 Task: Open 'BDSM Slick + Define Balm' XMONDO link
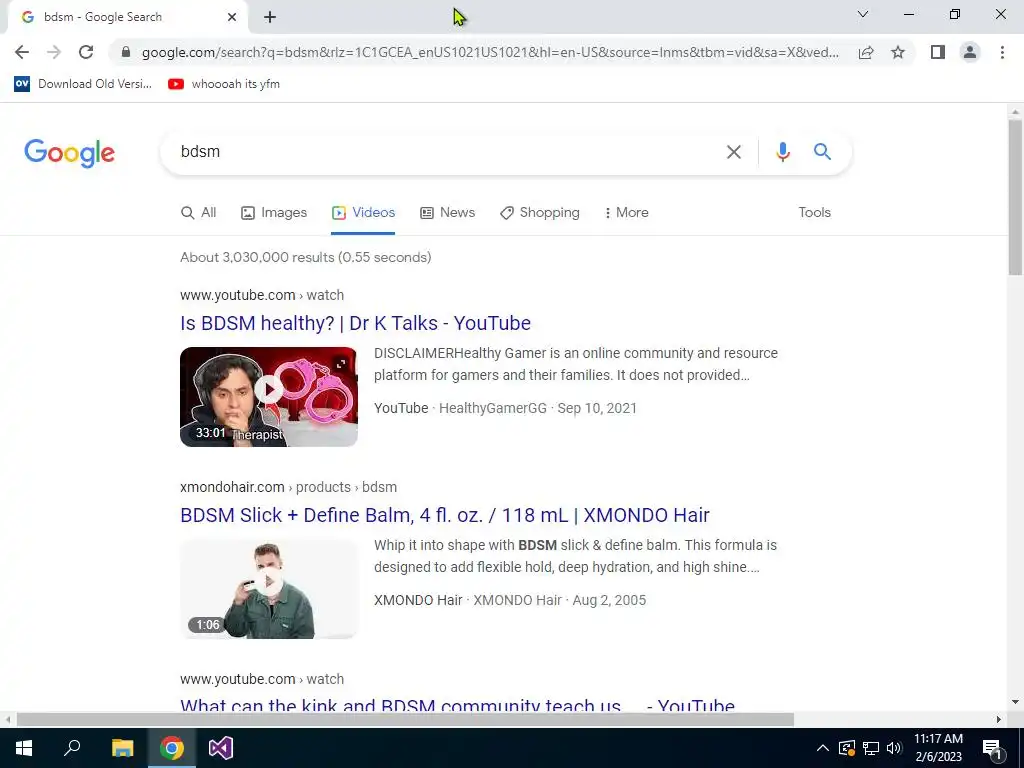445,515
